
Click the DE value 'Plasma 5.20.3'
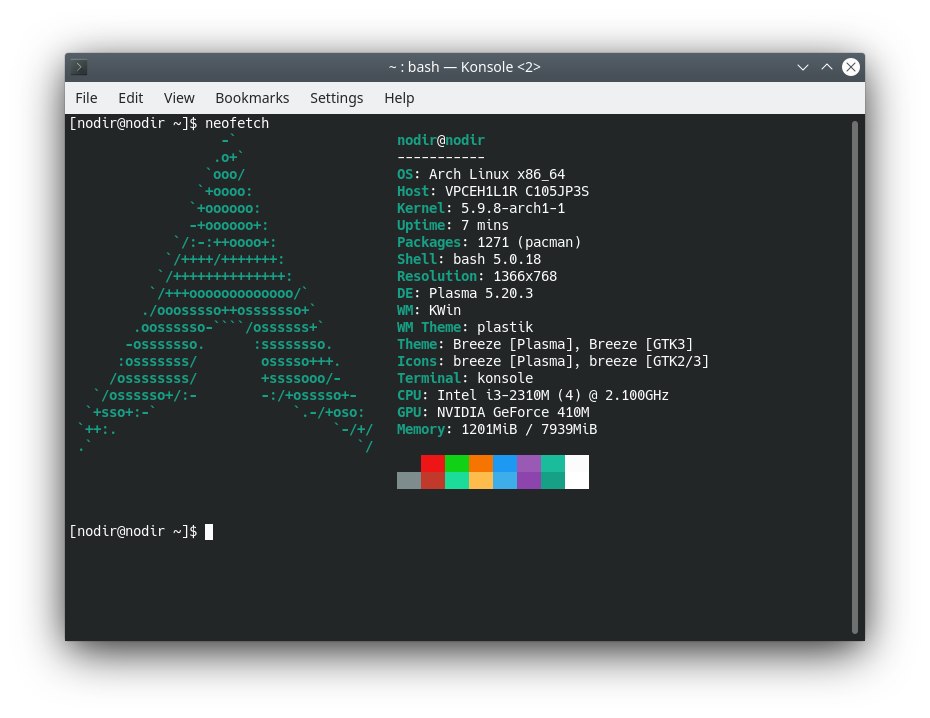tap(480, 293)
